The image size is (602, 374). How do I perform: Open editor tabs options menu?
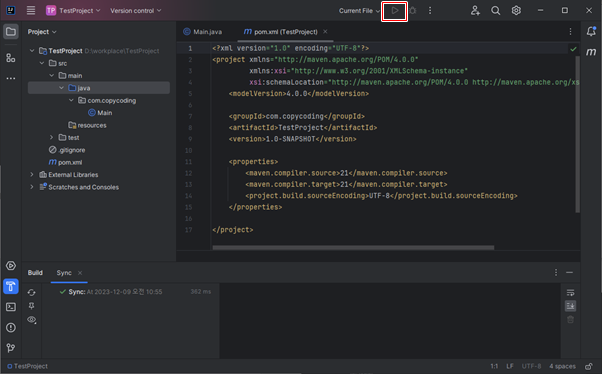pyautogui.click(x=571, y=31)
